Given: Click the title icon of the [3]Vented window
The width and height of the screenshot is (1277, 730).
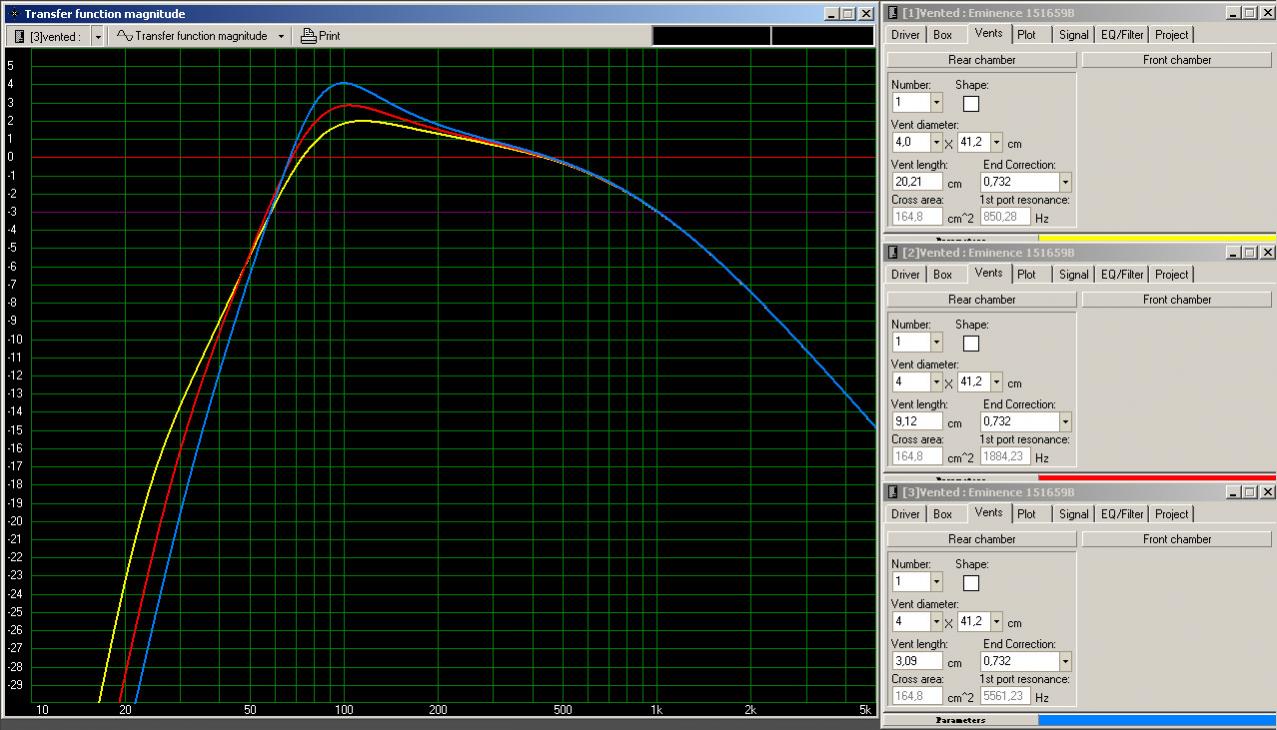Looking at the screenshot, I should [892, 493].
